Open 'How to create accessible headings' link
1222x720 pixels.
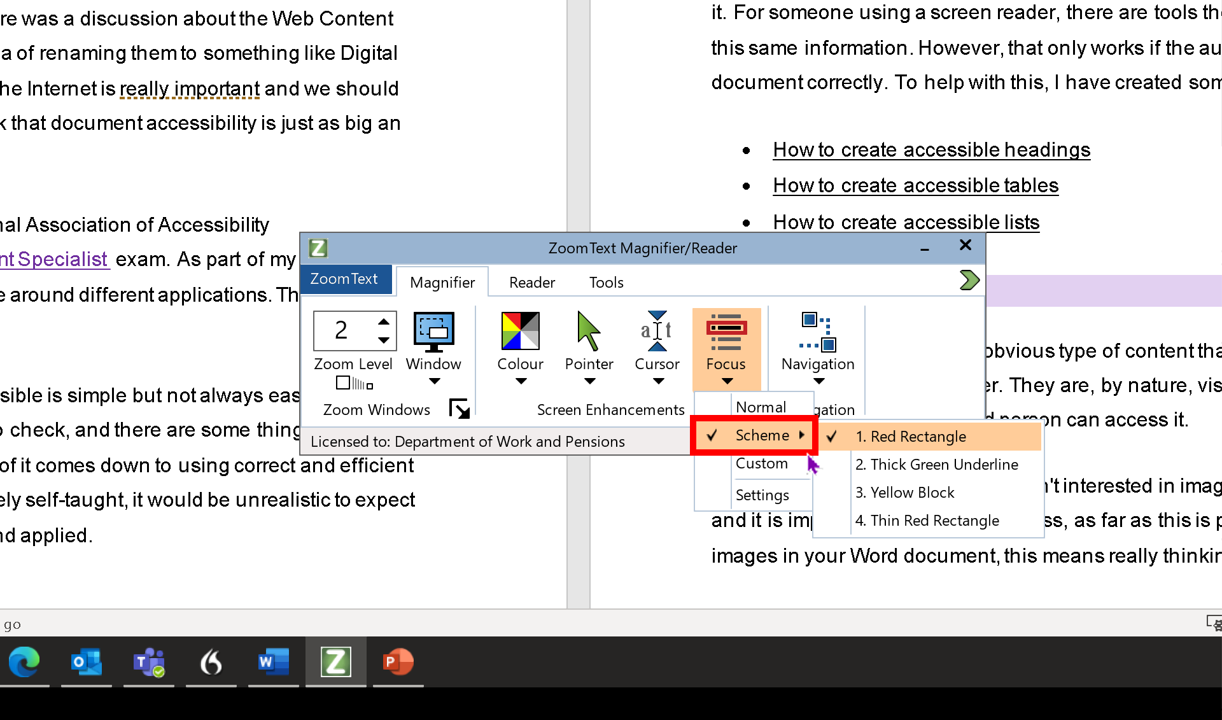click(931, 150)
